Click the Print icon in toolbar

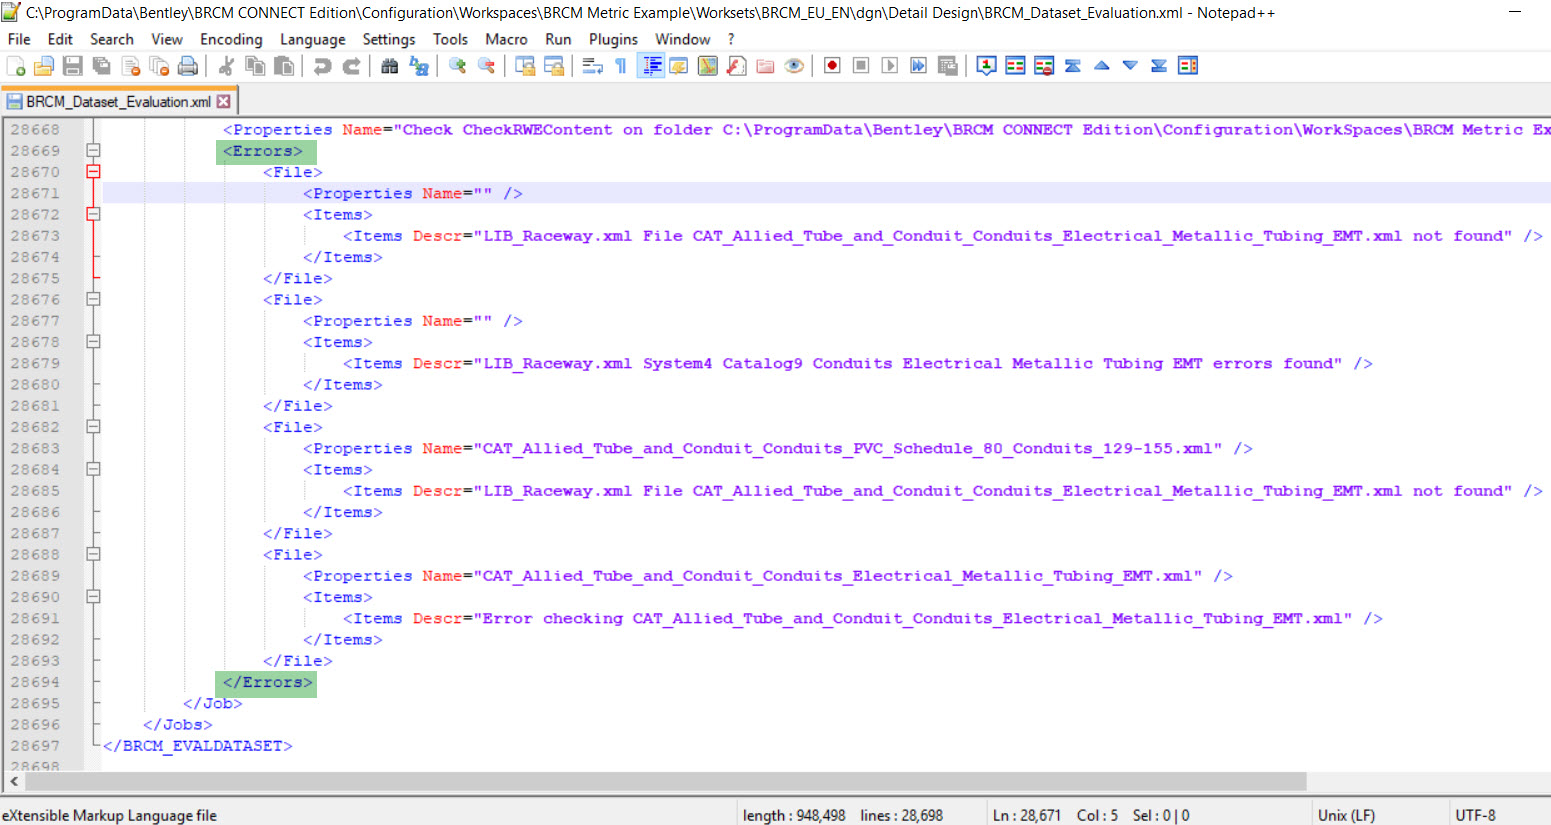tap(187, 66)
